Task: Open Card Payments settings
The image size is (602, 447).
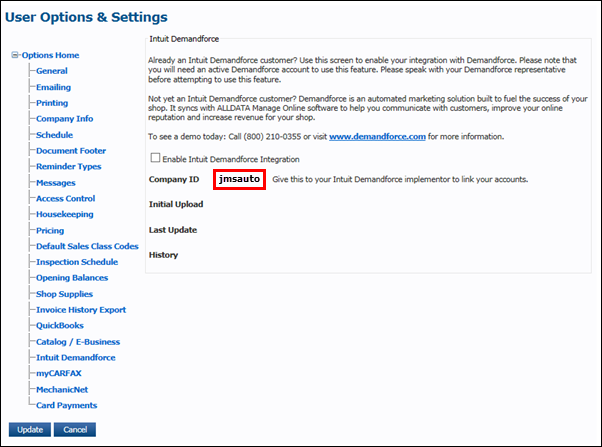Action: (67, 406)
